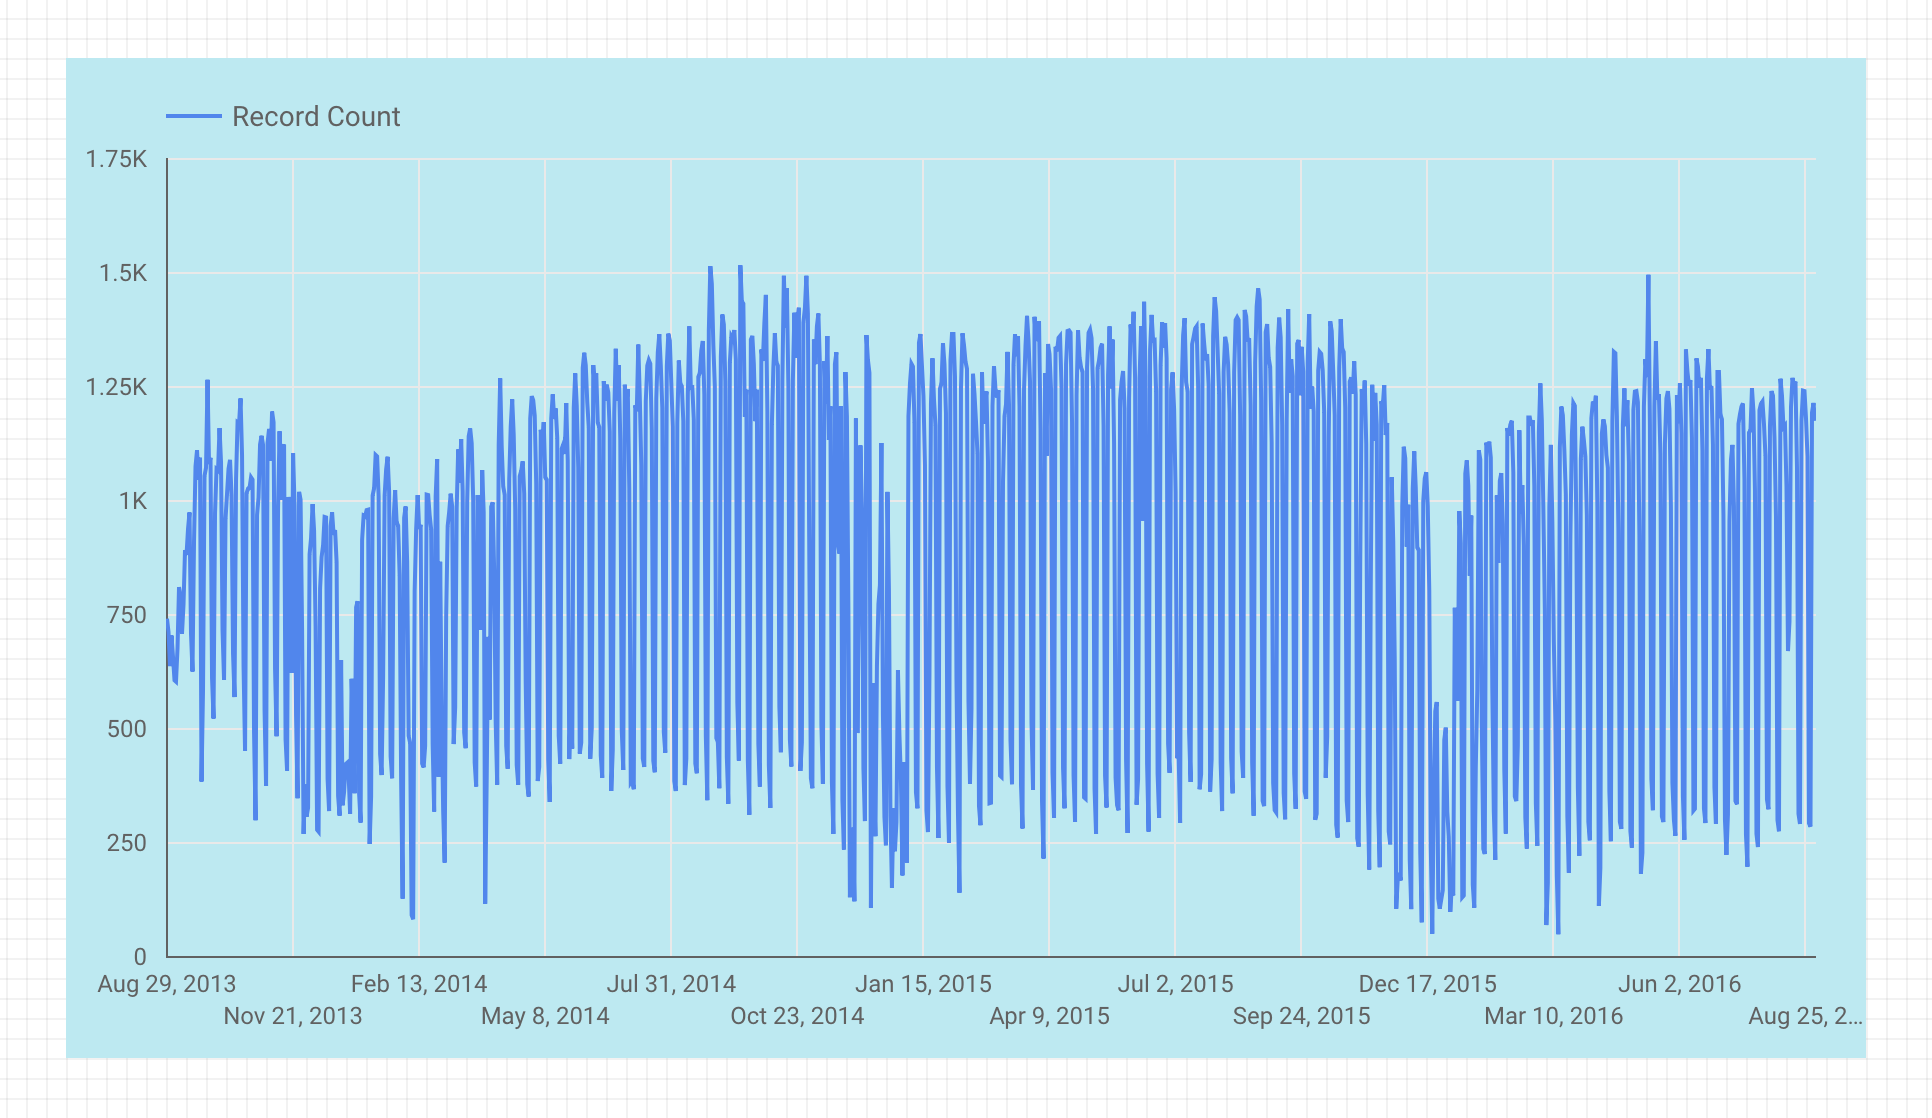The width and height of the screenshot is (1932, 1118).
Task: Click the Jan 15, 2015 date label
Action: [923, 984]
